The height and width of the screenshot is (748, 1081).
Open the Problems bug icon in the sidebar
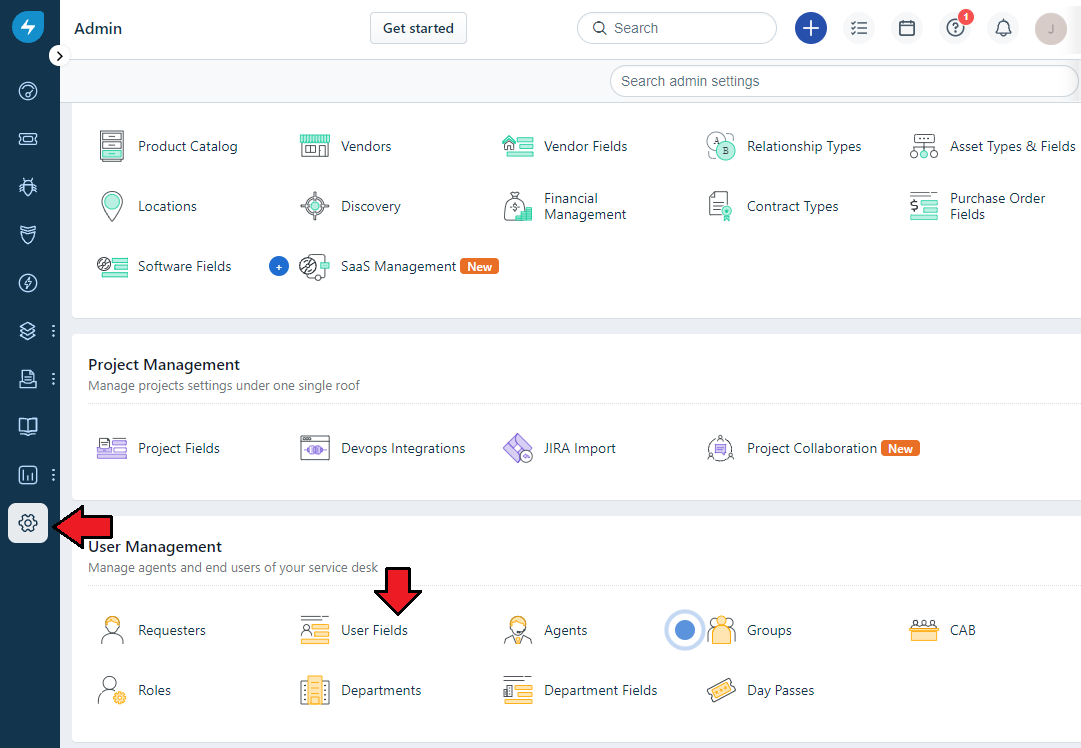coord(28,187)
